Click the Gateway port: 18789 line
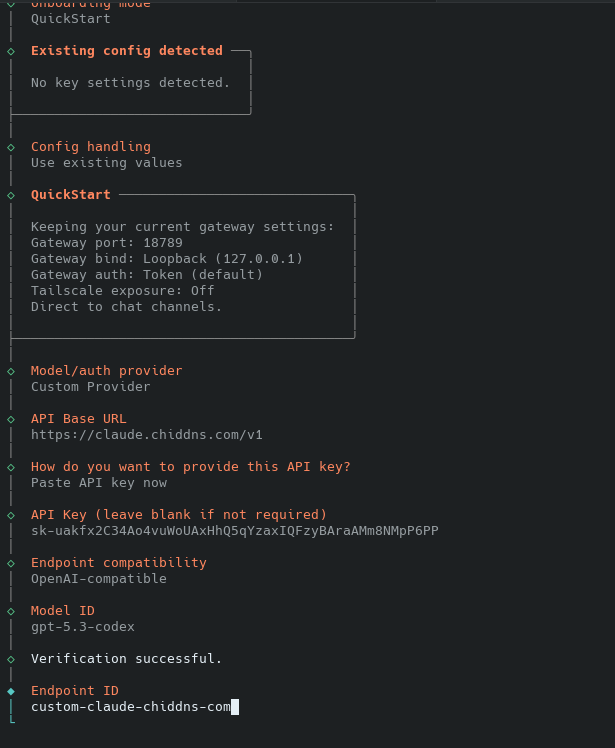This screenshot has height=748, width=615. pos(106,243)
